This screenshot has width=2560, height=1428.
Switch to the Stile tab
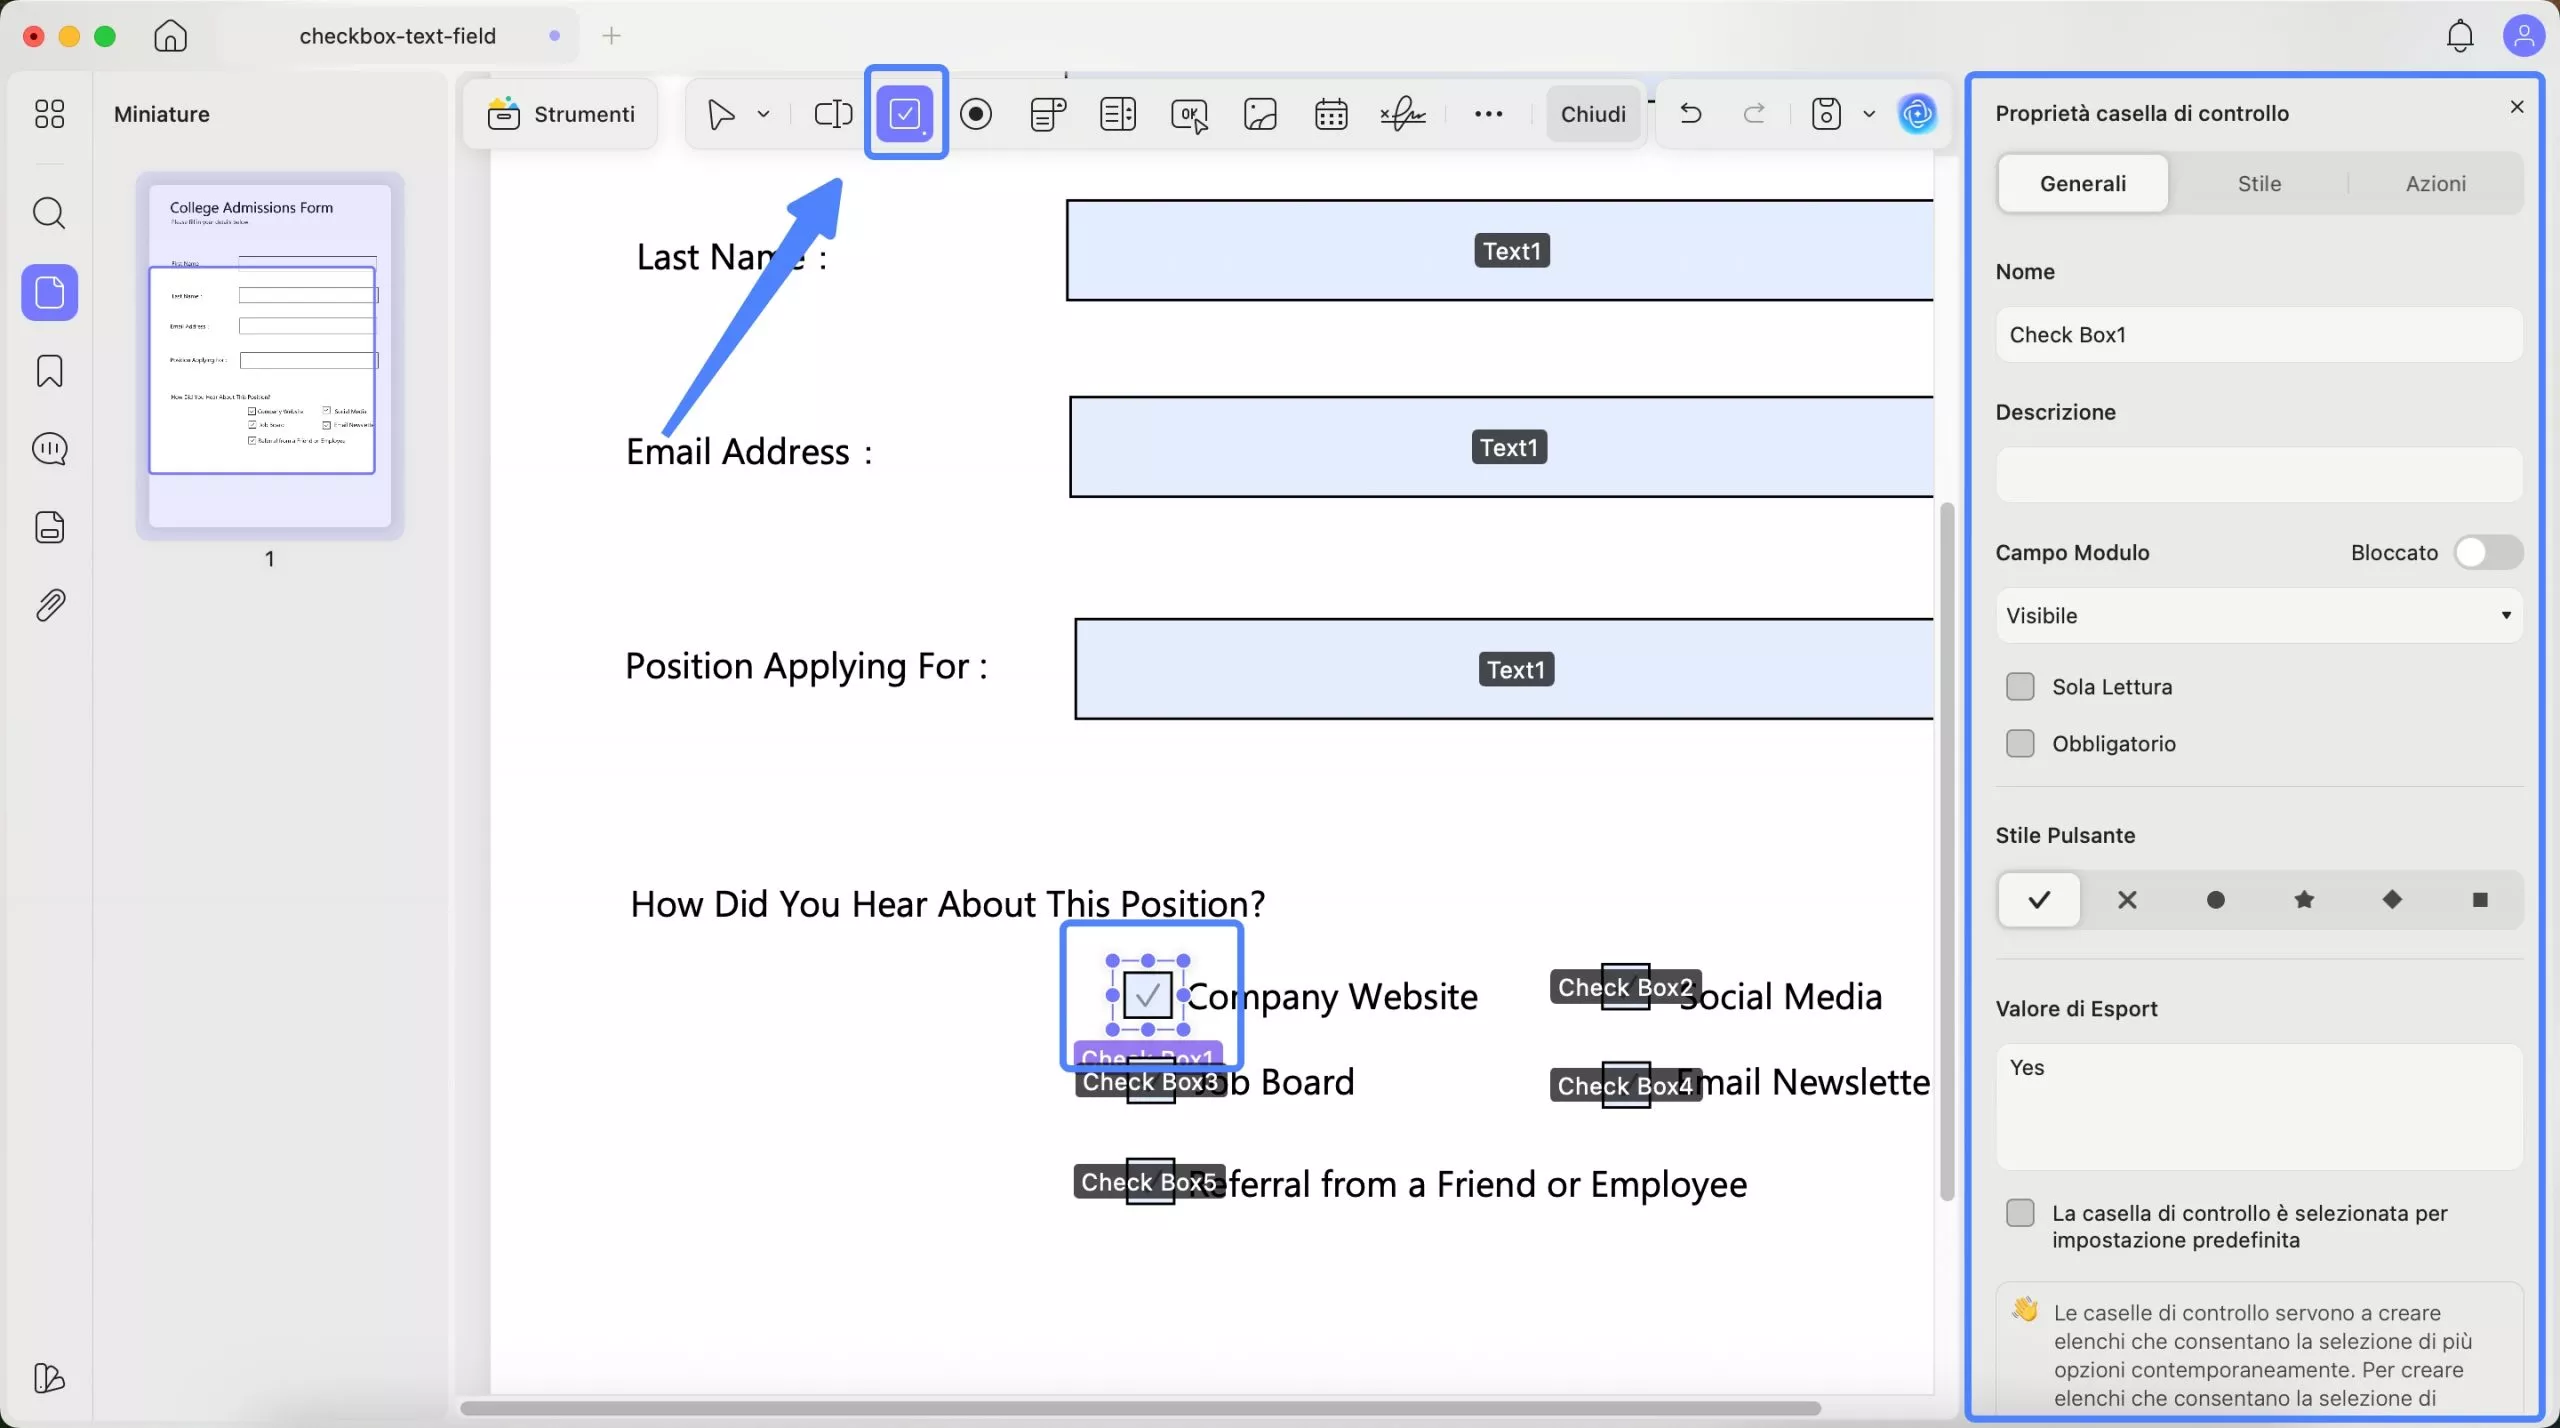2259,184
